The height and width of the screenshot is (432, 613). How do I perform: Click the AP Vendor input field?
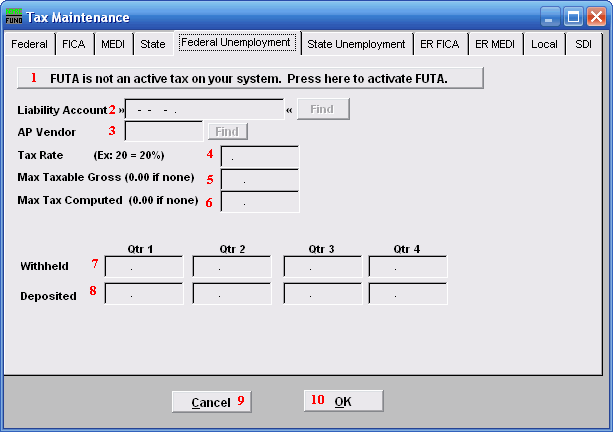163,131
